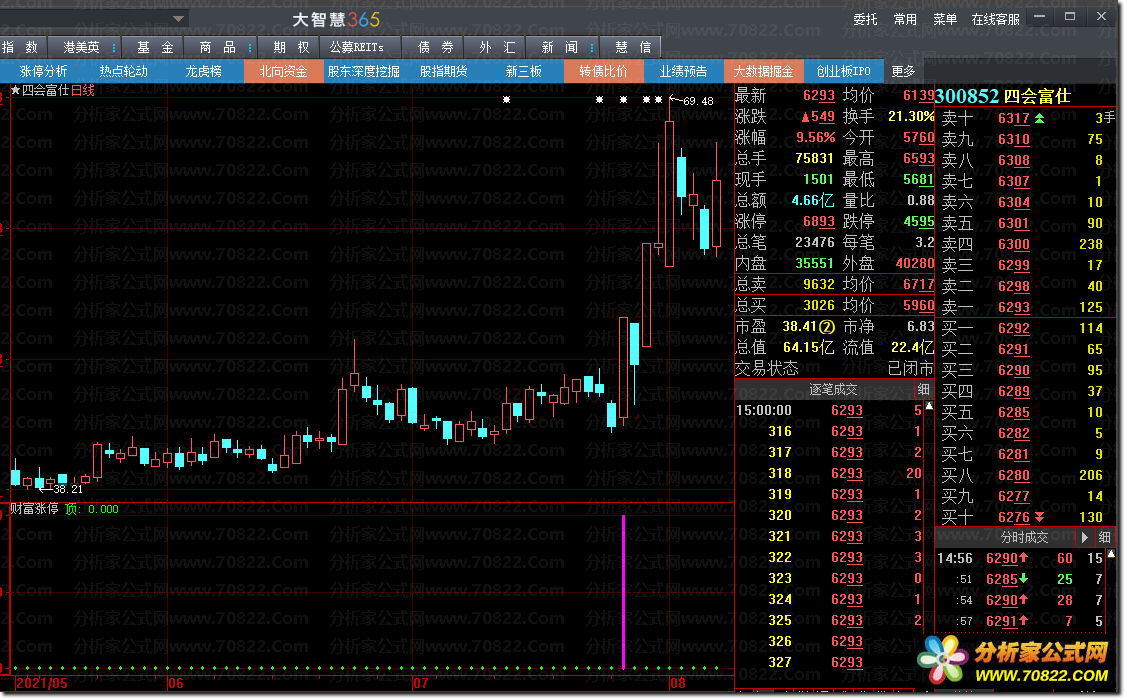This screenshot has width=1127, height=700.
Task: Click the 买八 volume 206
Action: click(x=1090, y=475)
